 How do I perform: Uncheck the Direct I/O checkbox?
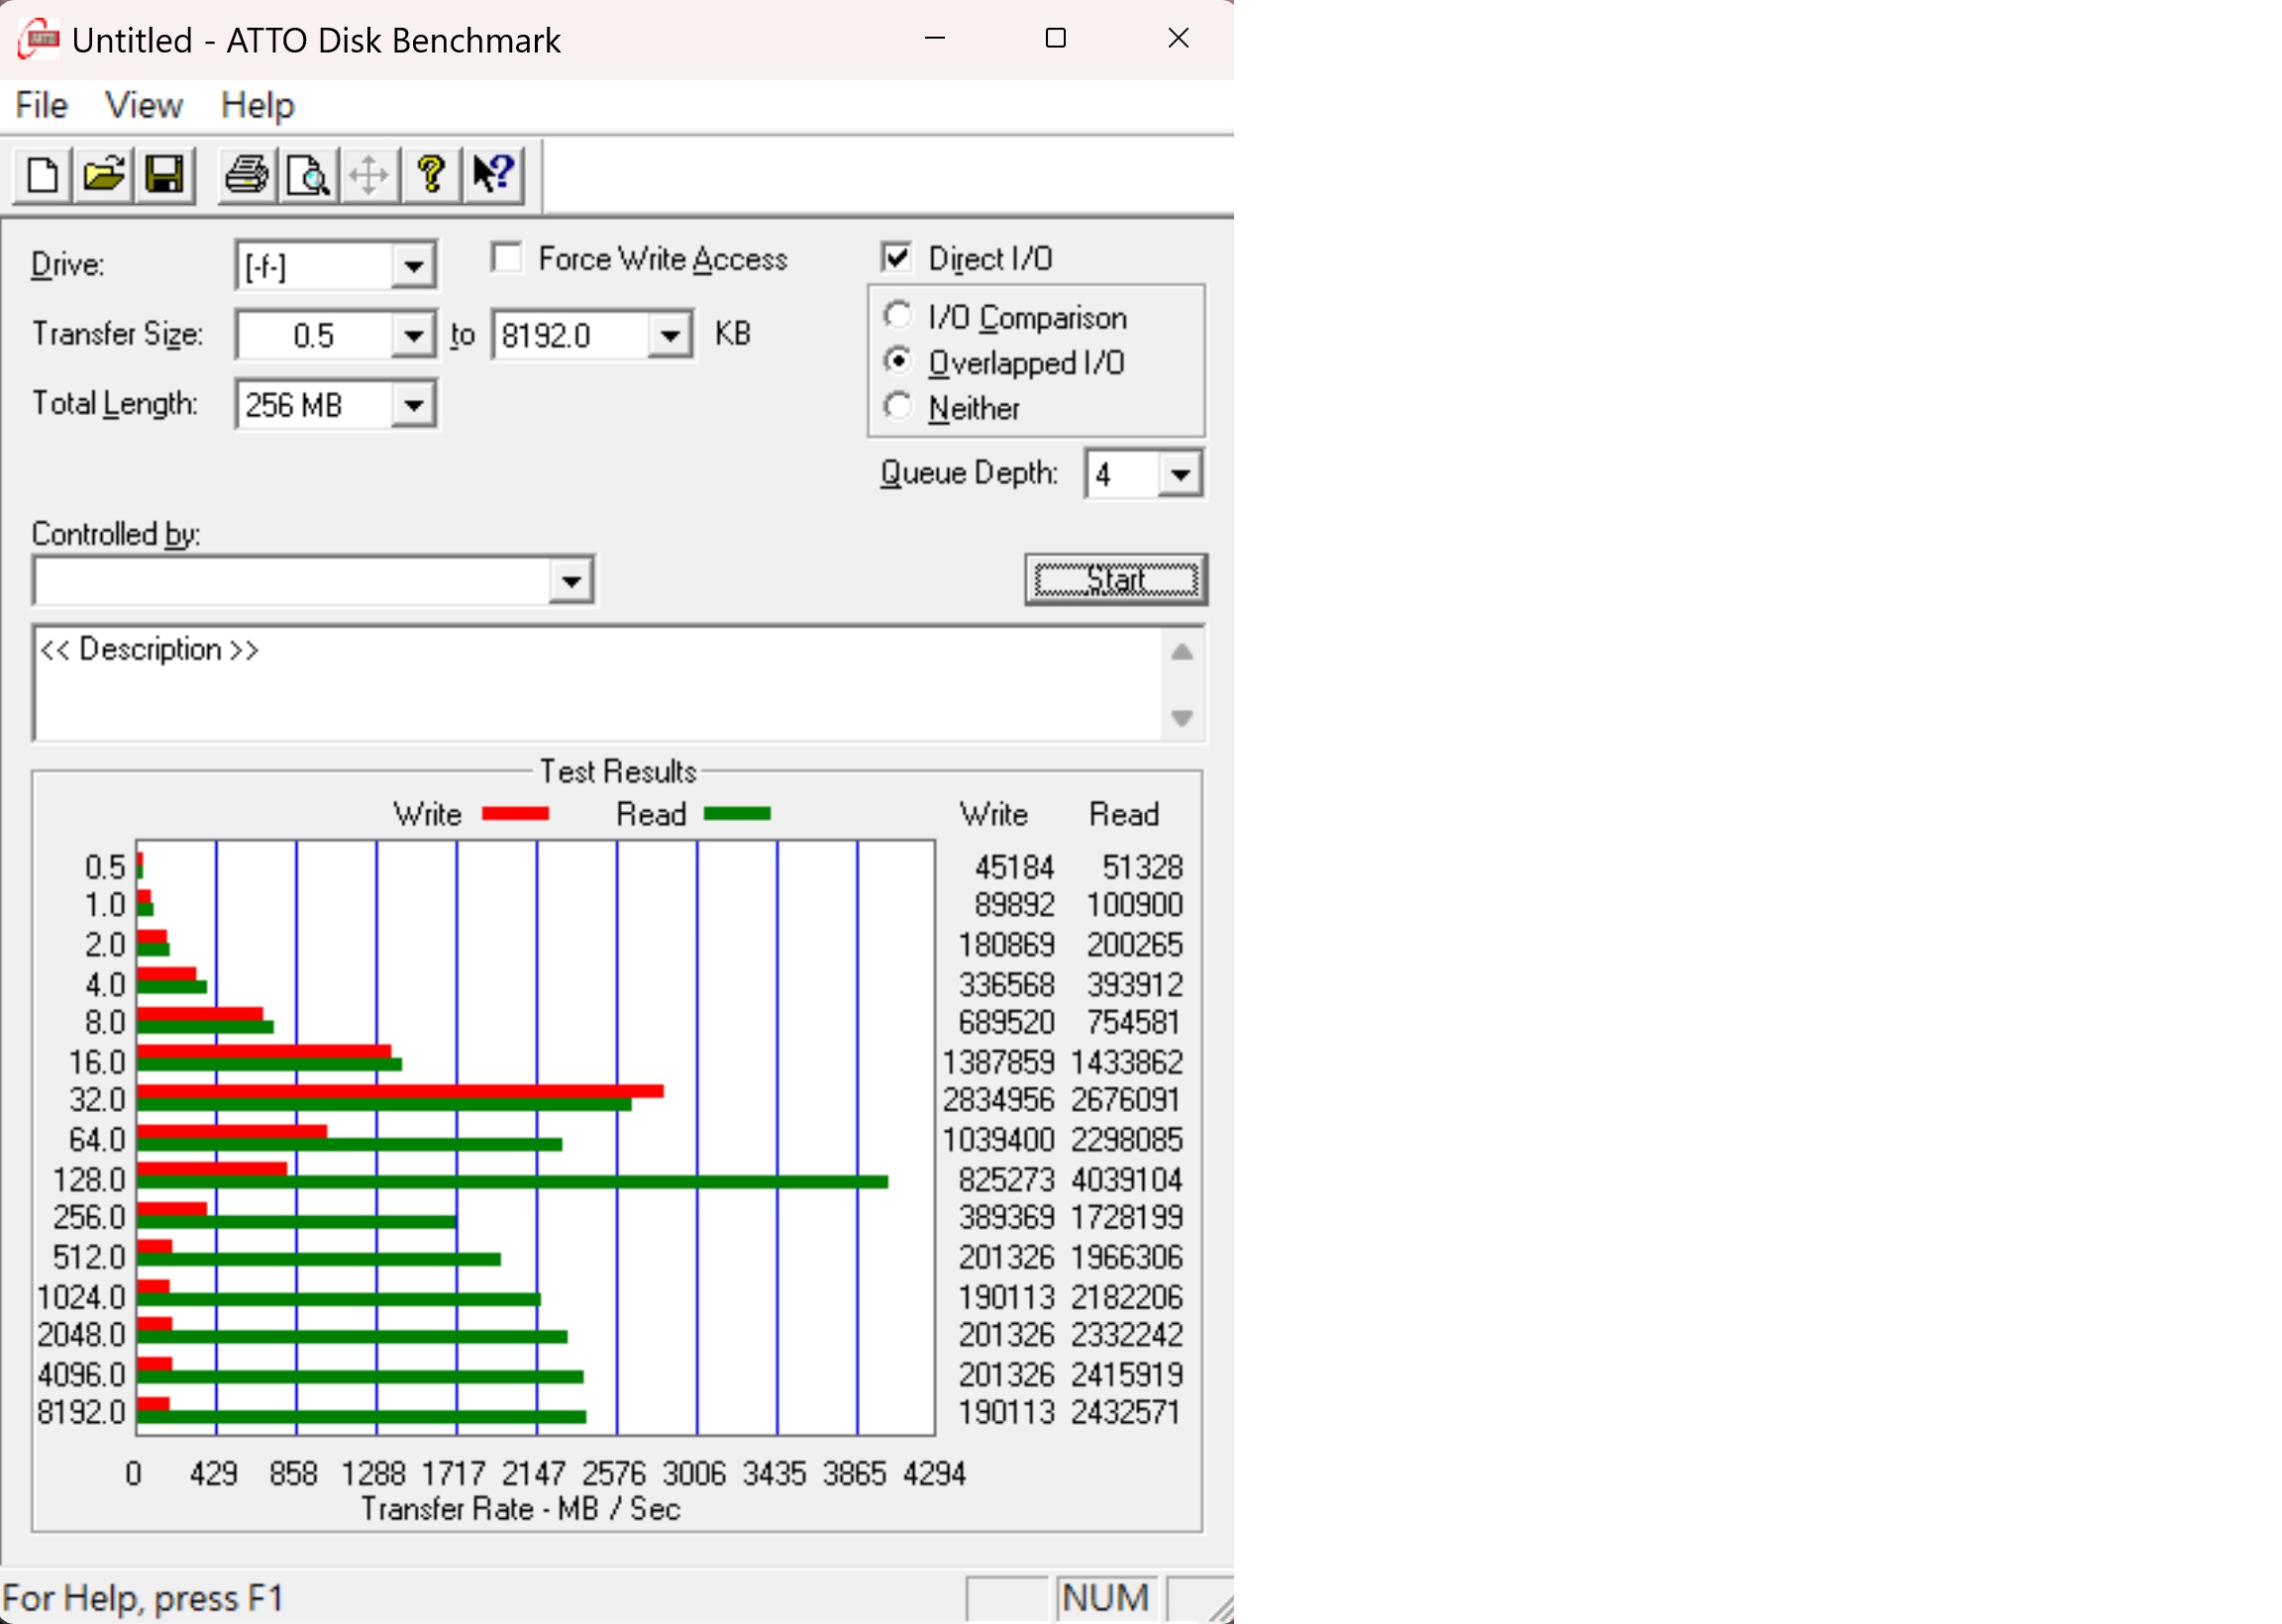897,258
